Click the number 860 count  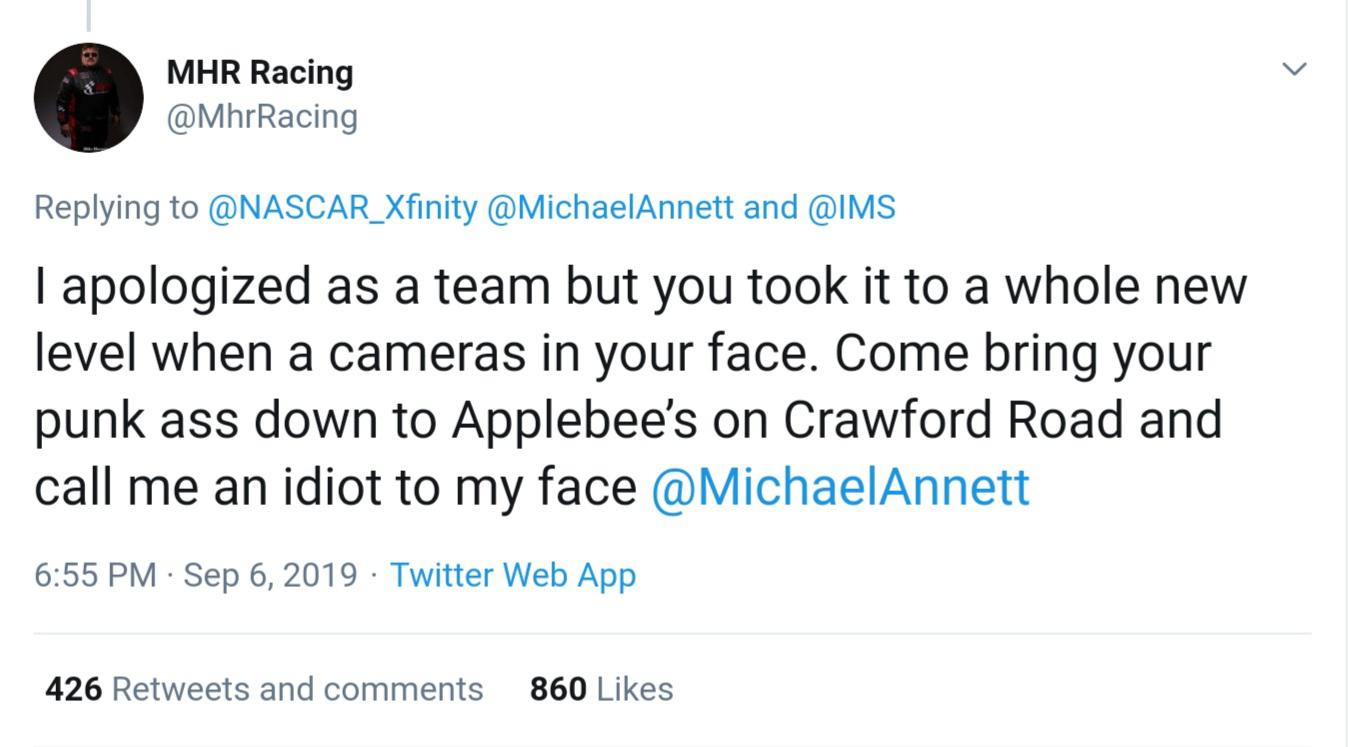point(558,689)
